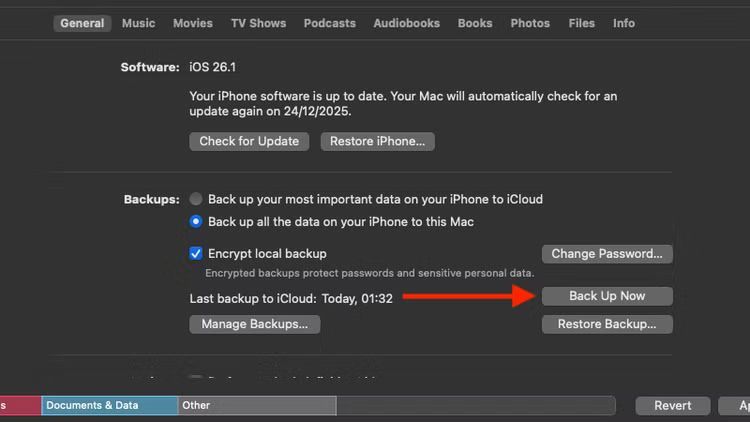
Task: Click Check for Update button
Action: [x=249, y=141]
